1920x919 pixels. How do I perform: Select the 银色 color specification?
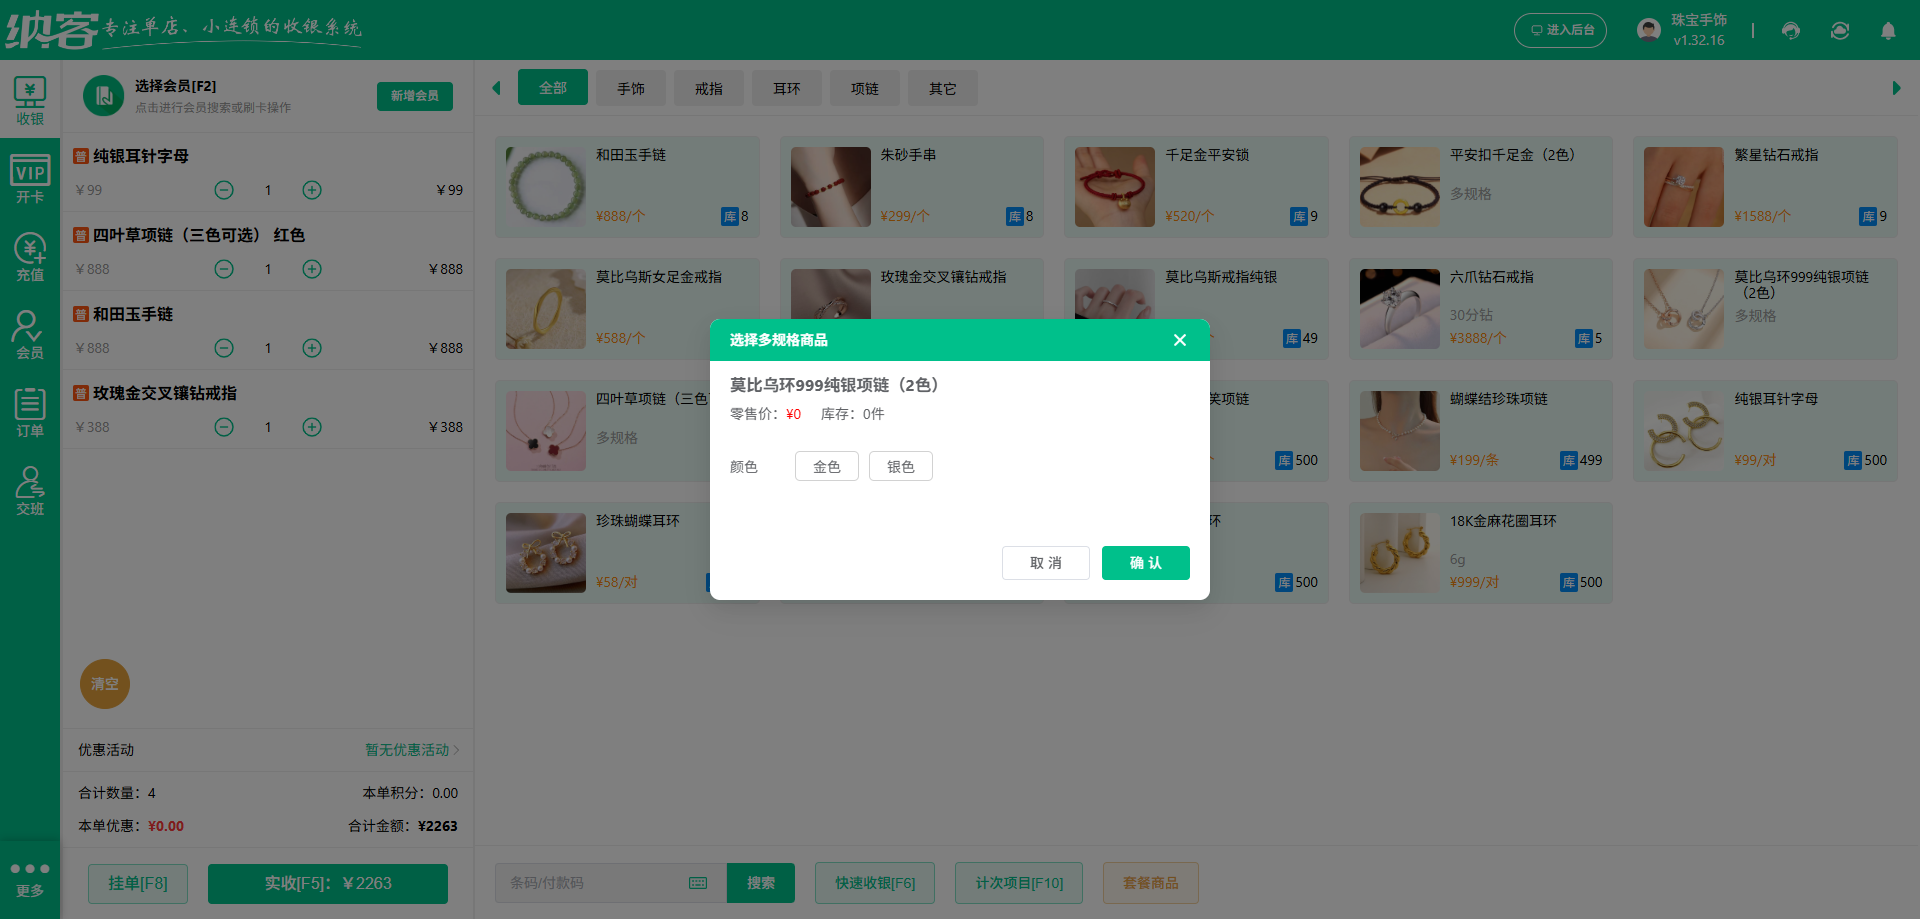tap(900, 466)
